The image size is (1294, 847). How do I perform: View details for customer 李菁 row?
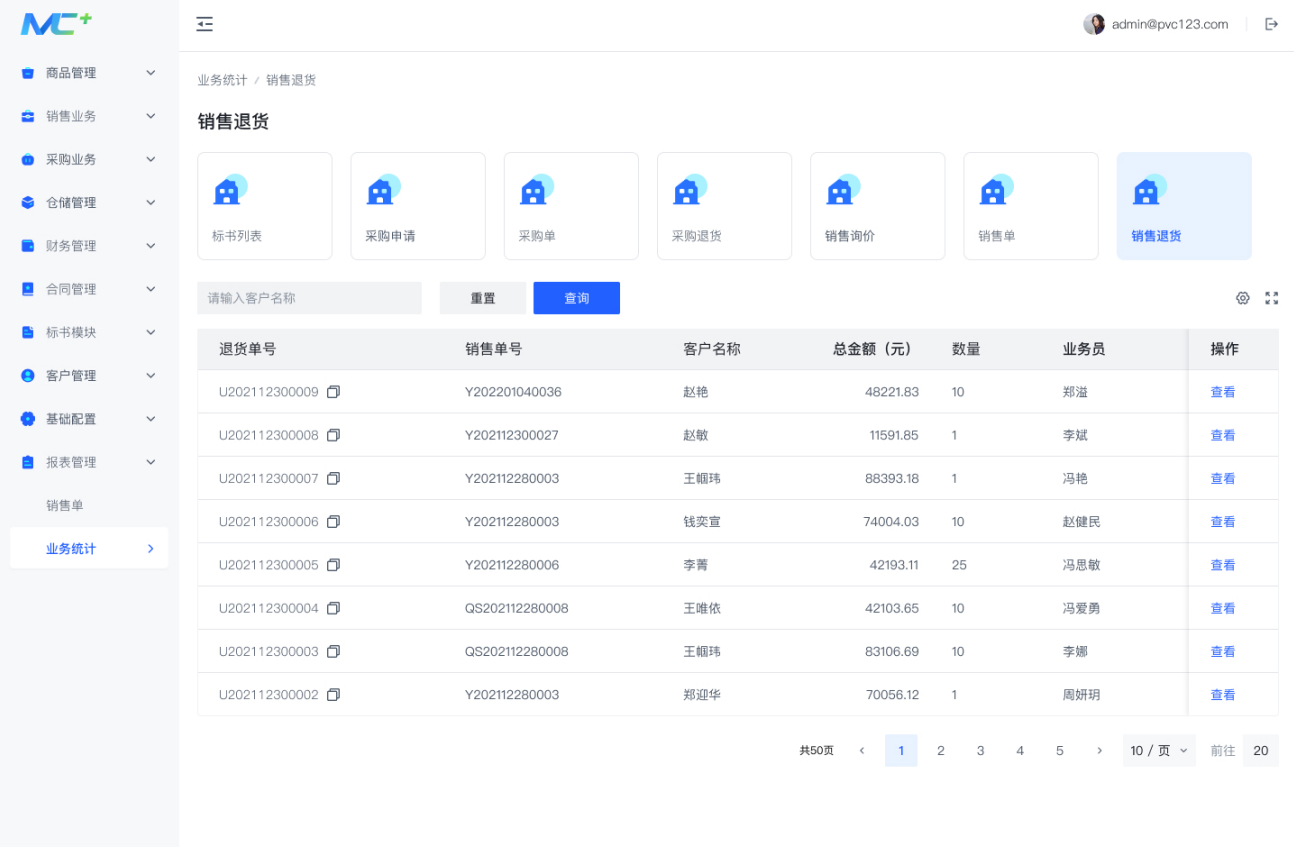coord(1223,565)
